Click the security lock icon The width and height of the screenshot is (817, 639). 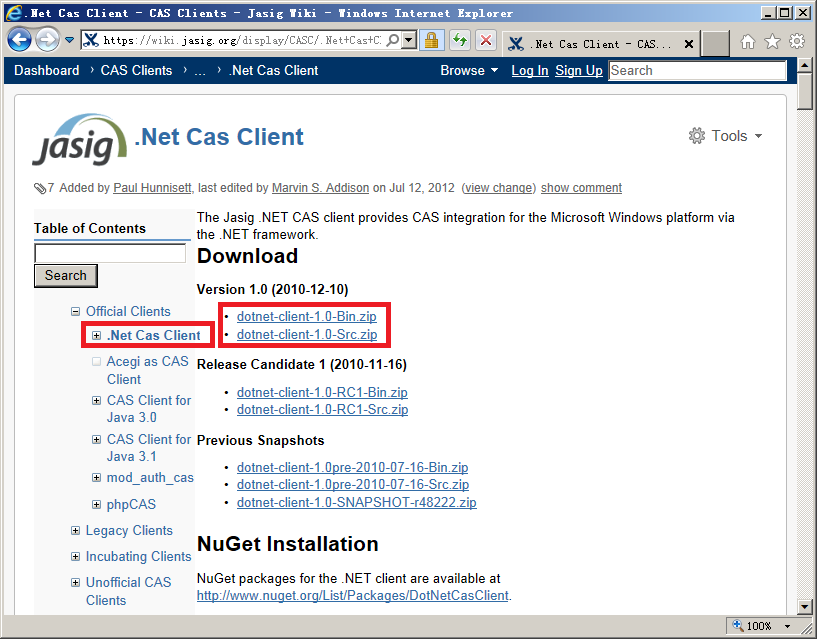[431, 40]
